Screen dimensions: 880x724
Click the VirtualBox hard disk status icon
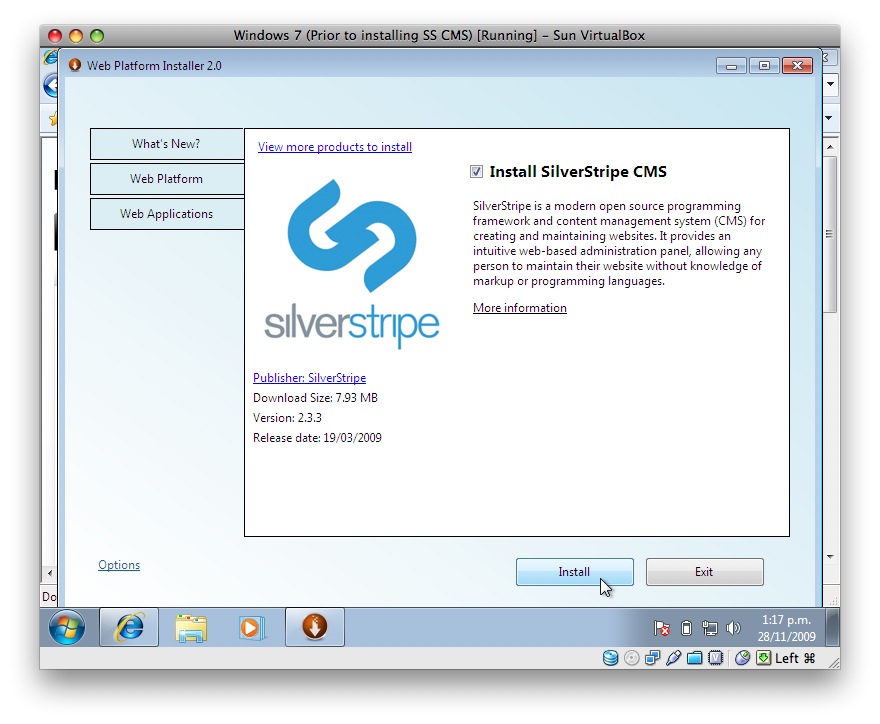point(610,658)
